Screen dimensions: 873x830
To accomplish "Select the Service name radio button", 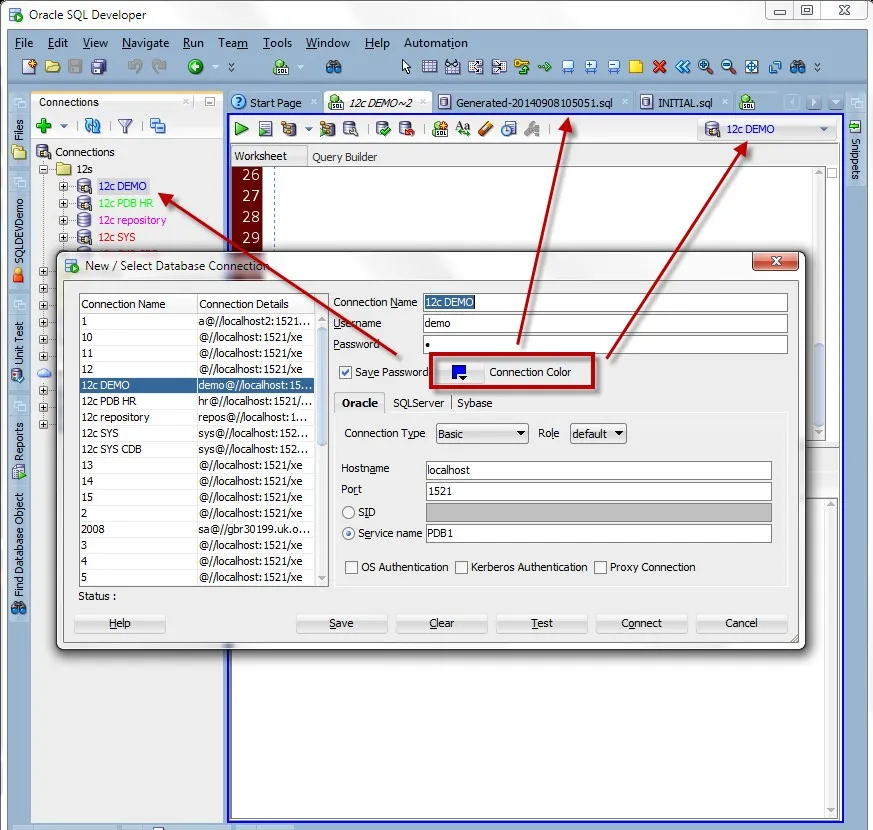I will point(349,533).
